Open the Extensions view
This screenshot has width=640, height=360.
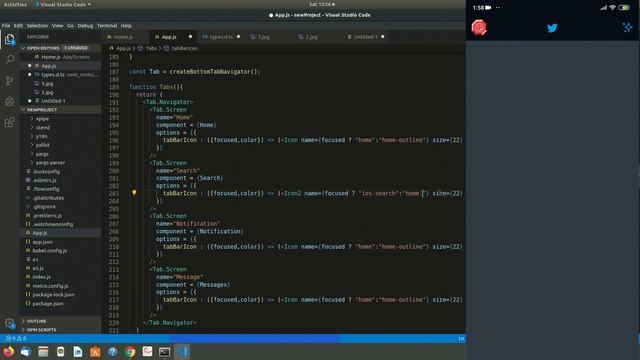(9, 122)
